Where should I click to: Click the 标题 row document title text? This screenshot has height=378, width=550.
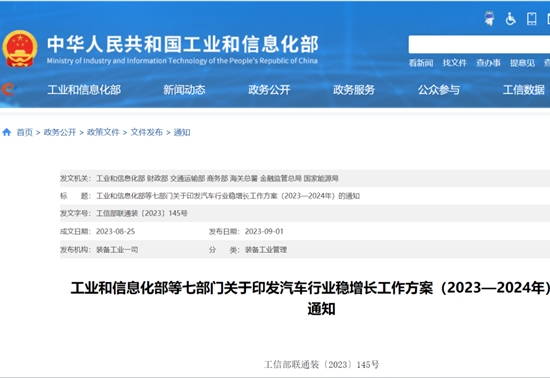(x=228, y=196)
